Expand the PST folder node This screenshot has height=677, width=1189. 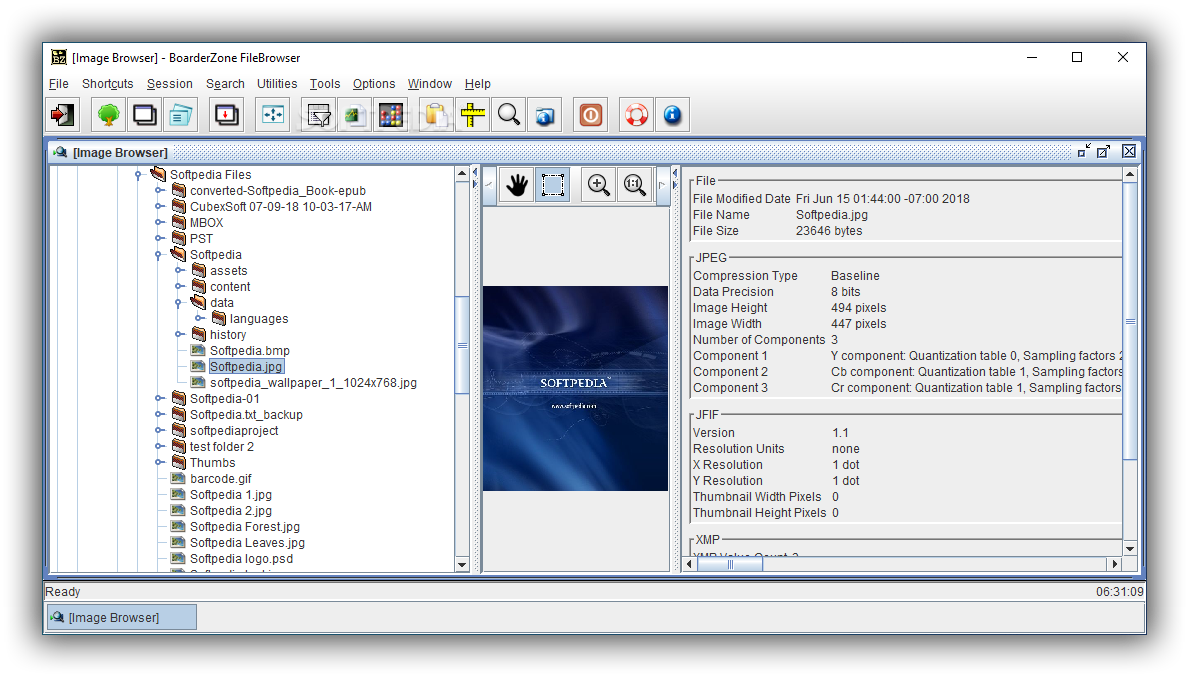(x=158, y=239)
